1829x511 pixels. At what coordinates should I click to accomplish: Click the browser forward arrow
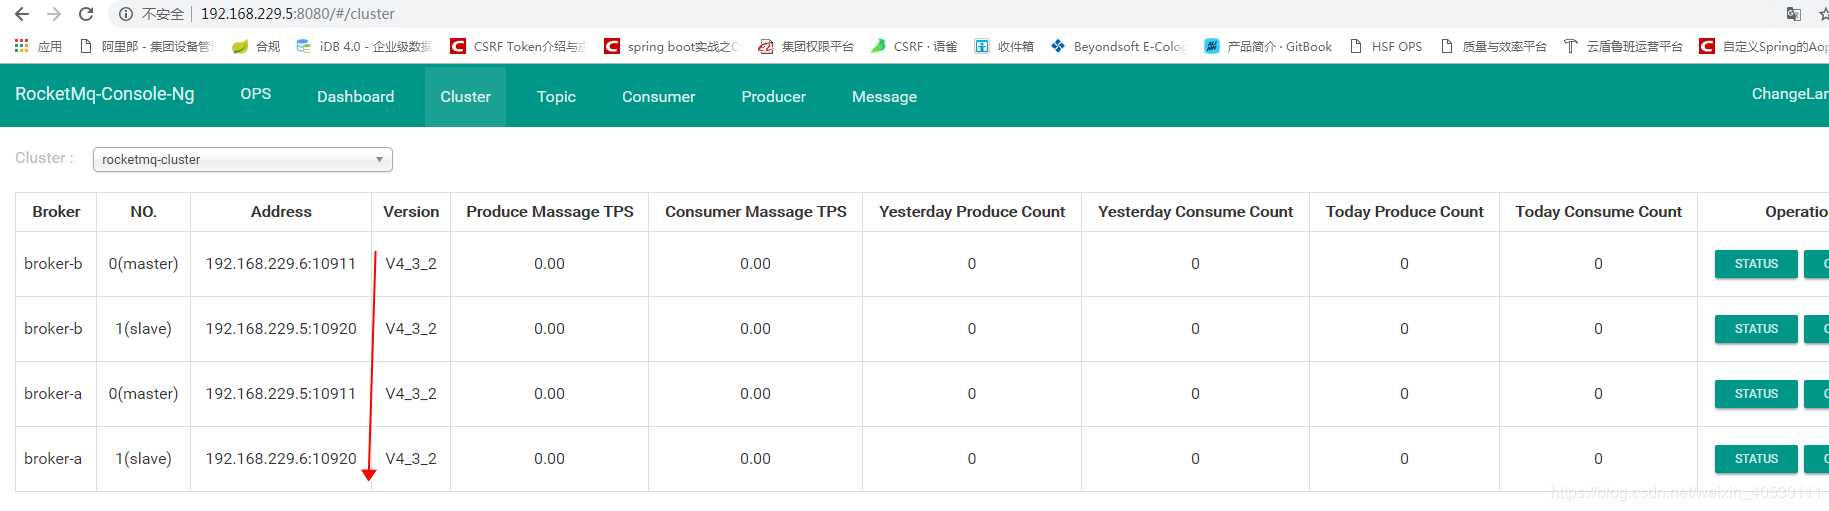(54, 14)
